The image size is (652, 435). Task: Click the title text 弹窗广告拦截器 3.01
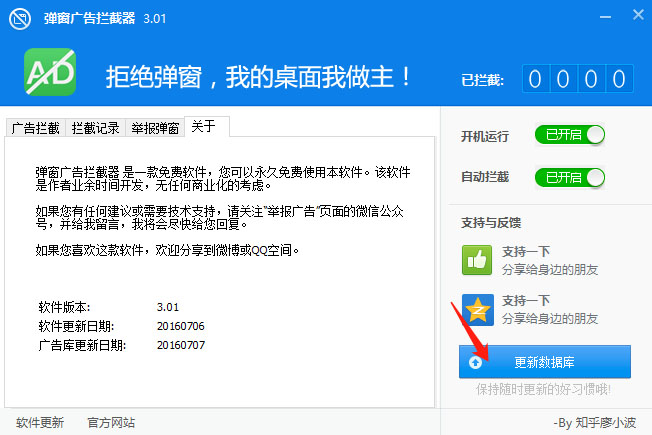105,19
